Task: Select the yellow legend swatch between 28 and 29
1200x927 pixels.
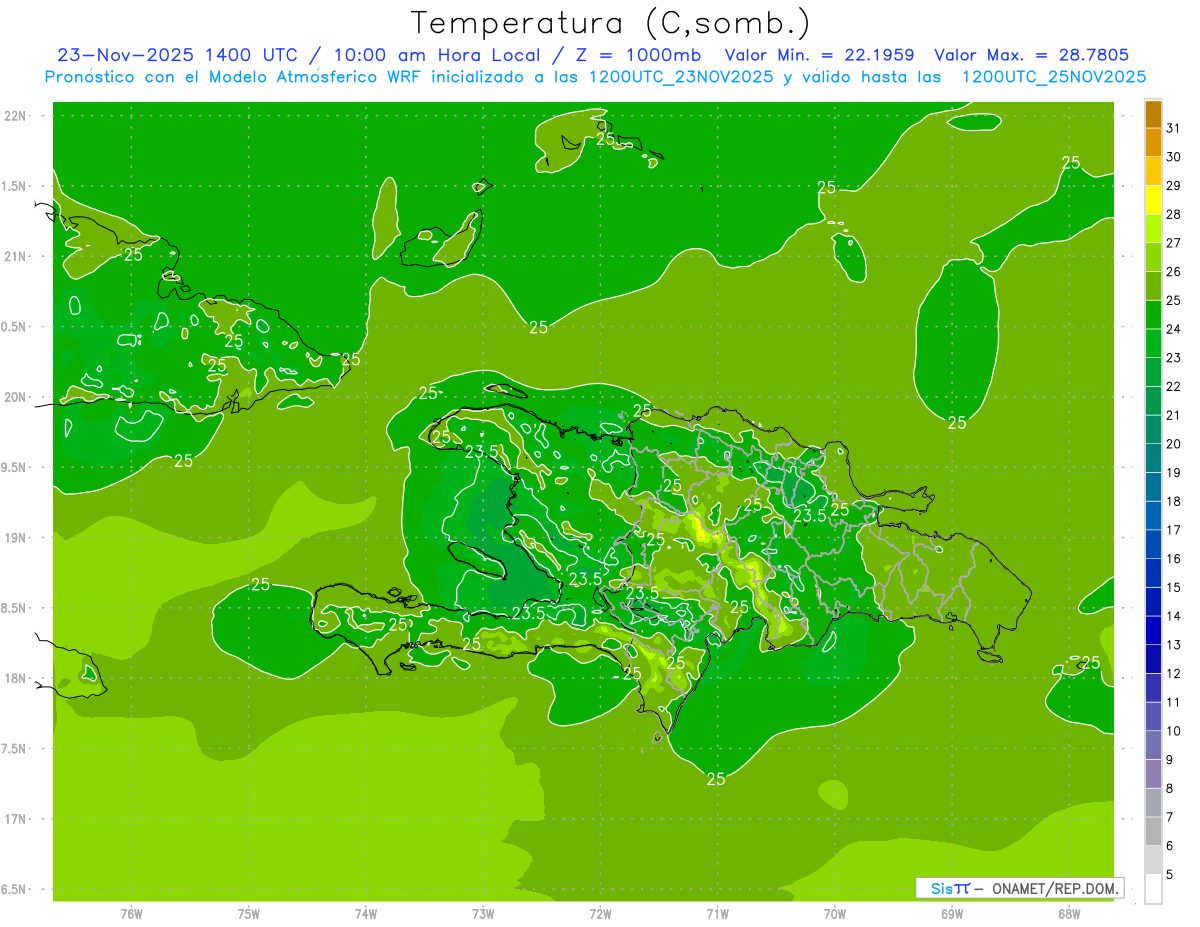Action: click(1154, 199)
